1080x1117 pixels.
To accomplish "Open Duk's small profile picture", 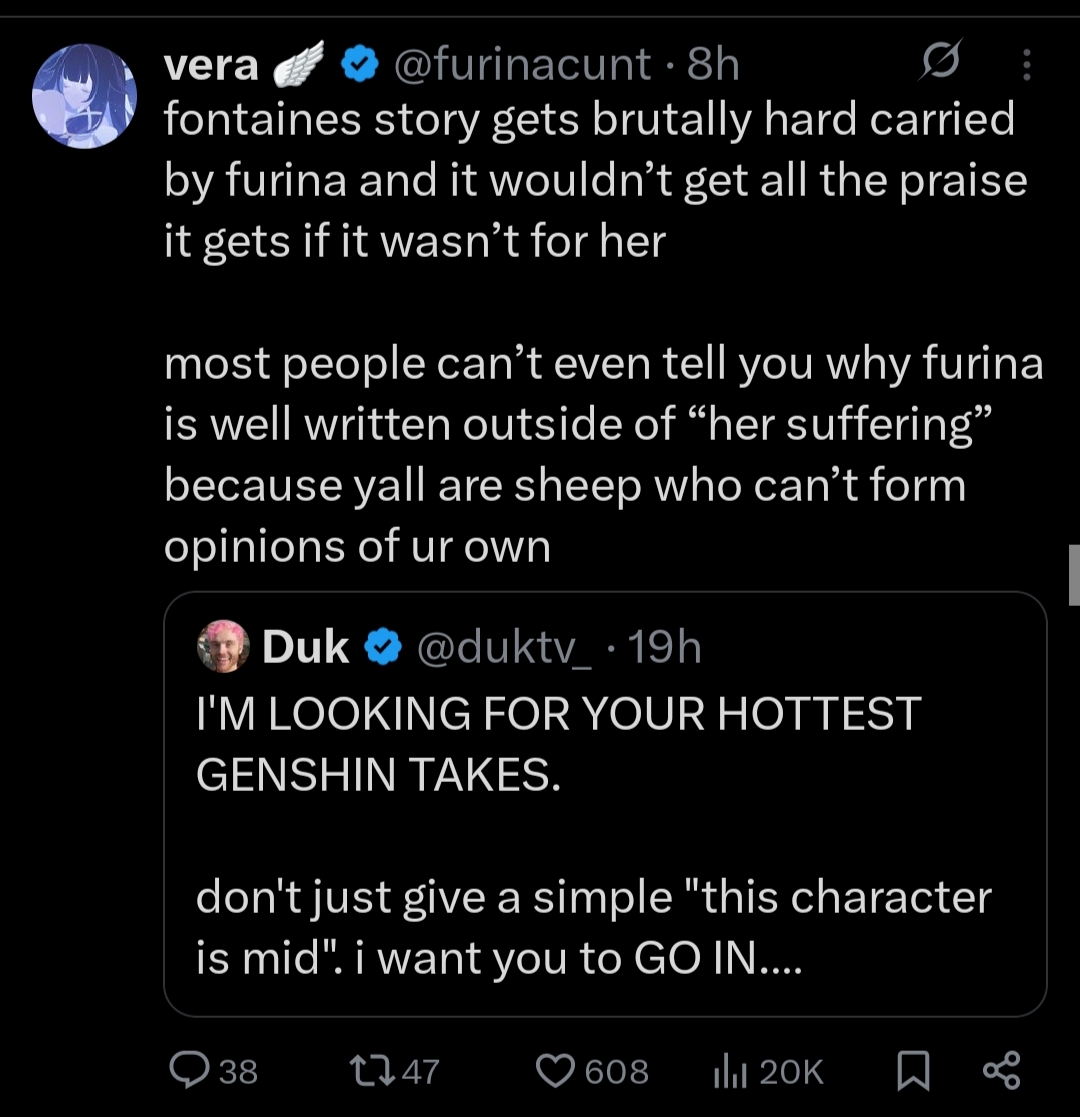I will (223, 646).
